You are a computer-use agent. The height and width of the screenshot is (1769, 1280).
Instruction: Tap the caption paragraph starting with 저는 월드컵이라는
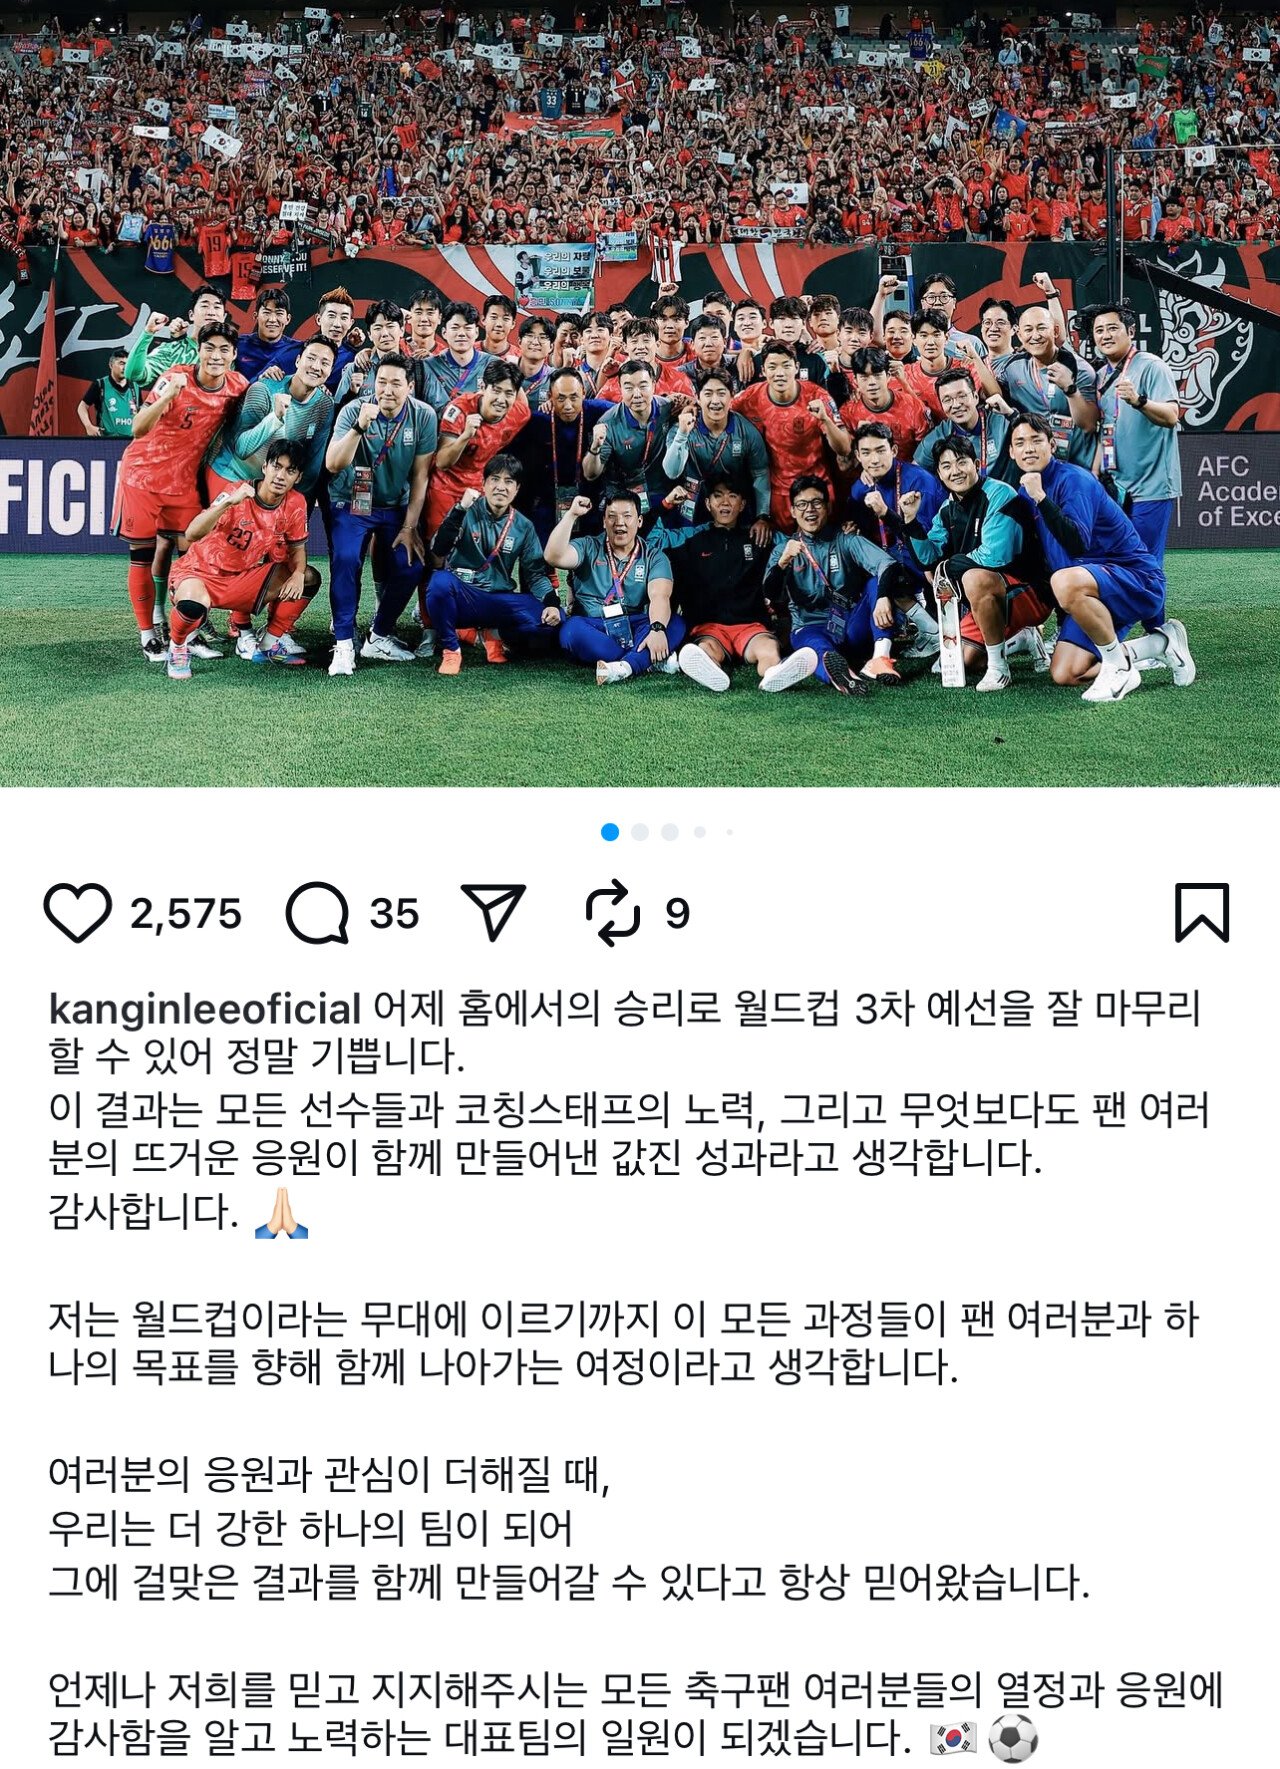click(623, 1343)
